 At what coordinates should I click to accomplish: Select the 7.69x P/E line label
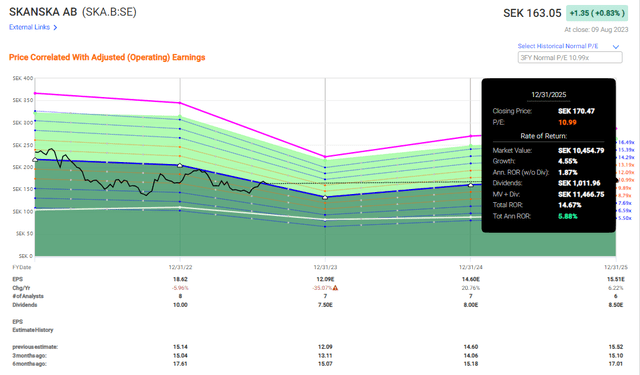pyautogui.click(x=624, y=203)
